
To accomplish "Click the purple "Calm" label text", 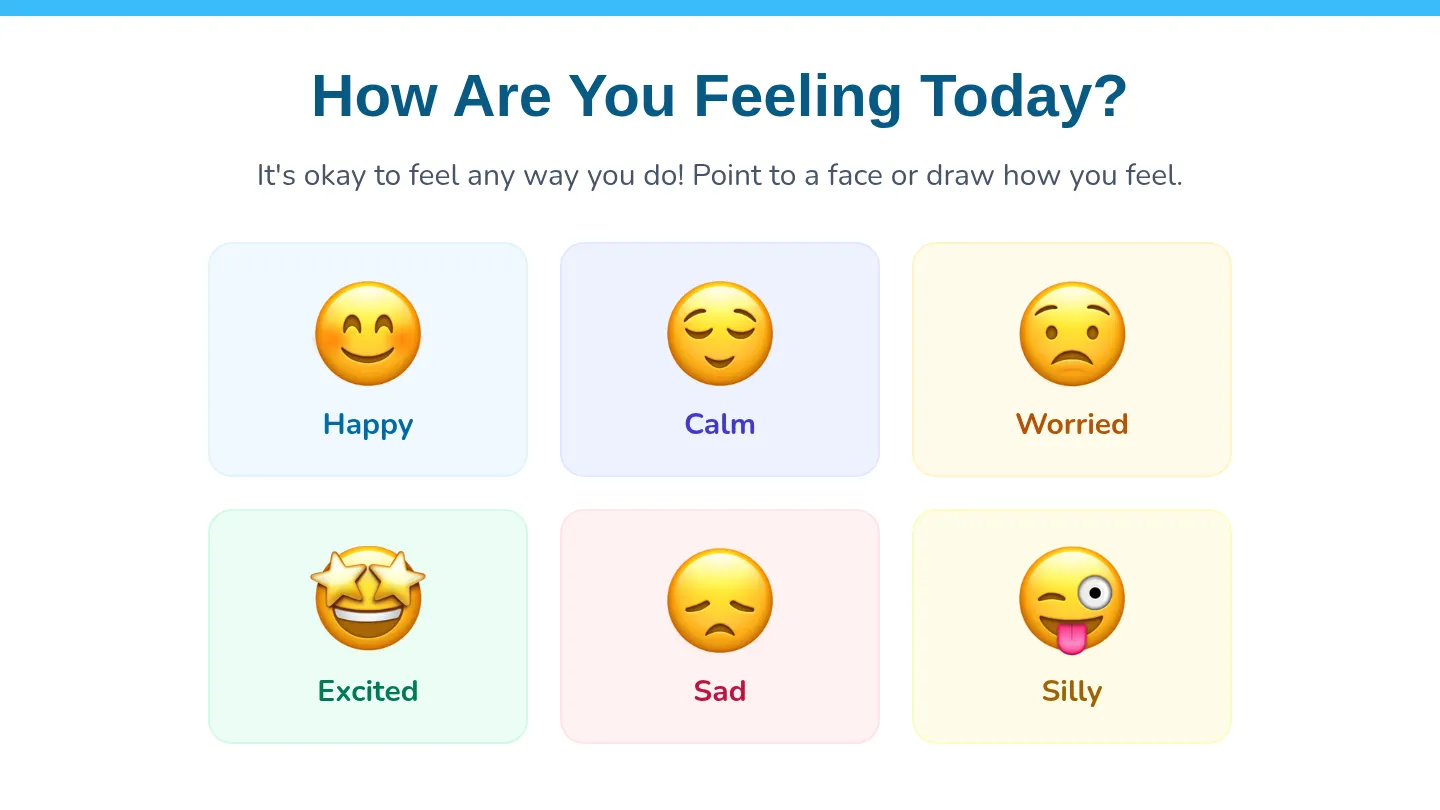I will tap(720, 424).
